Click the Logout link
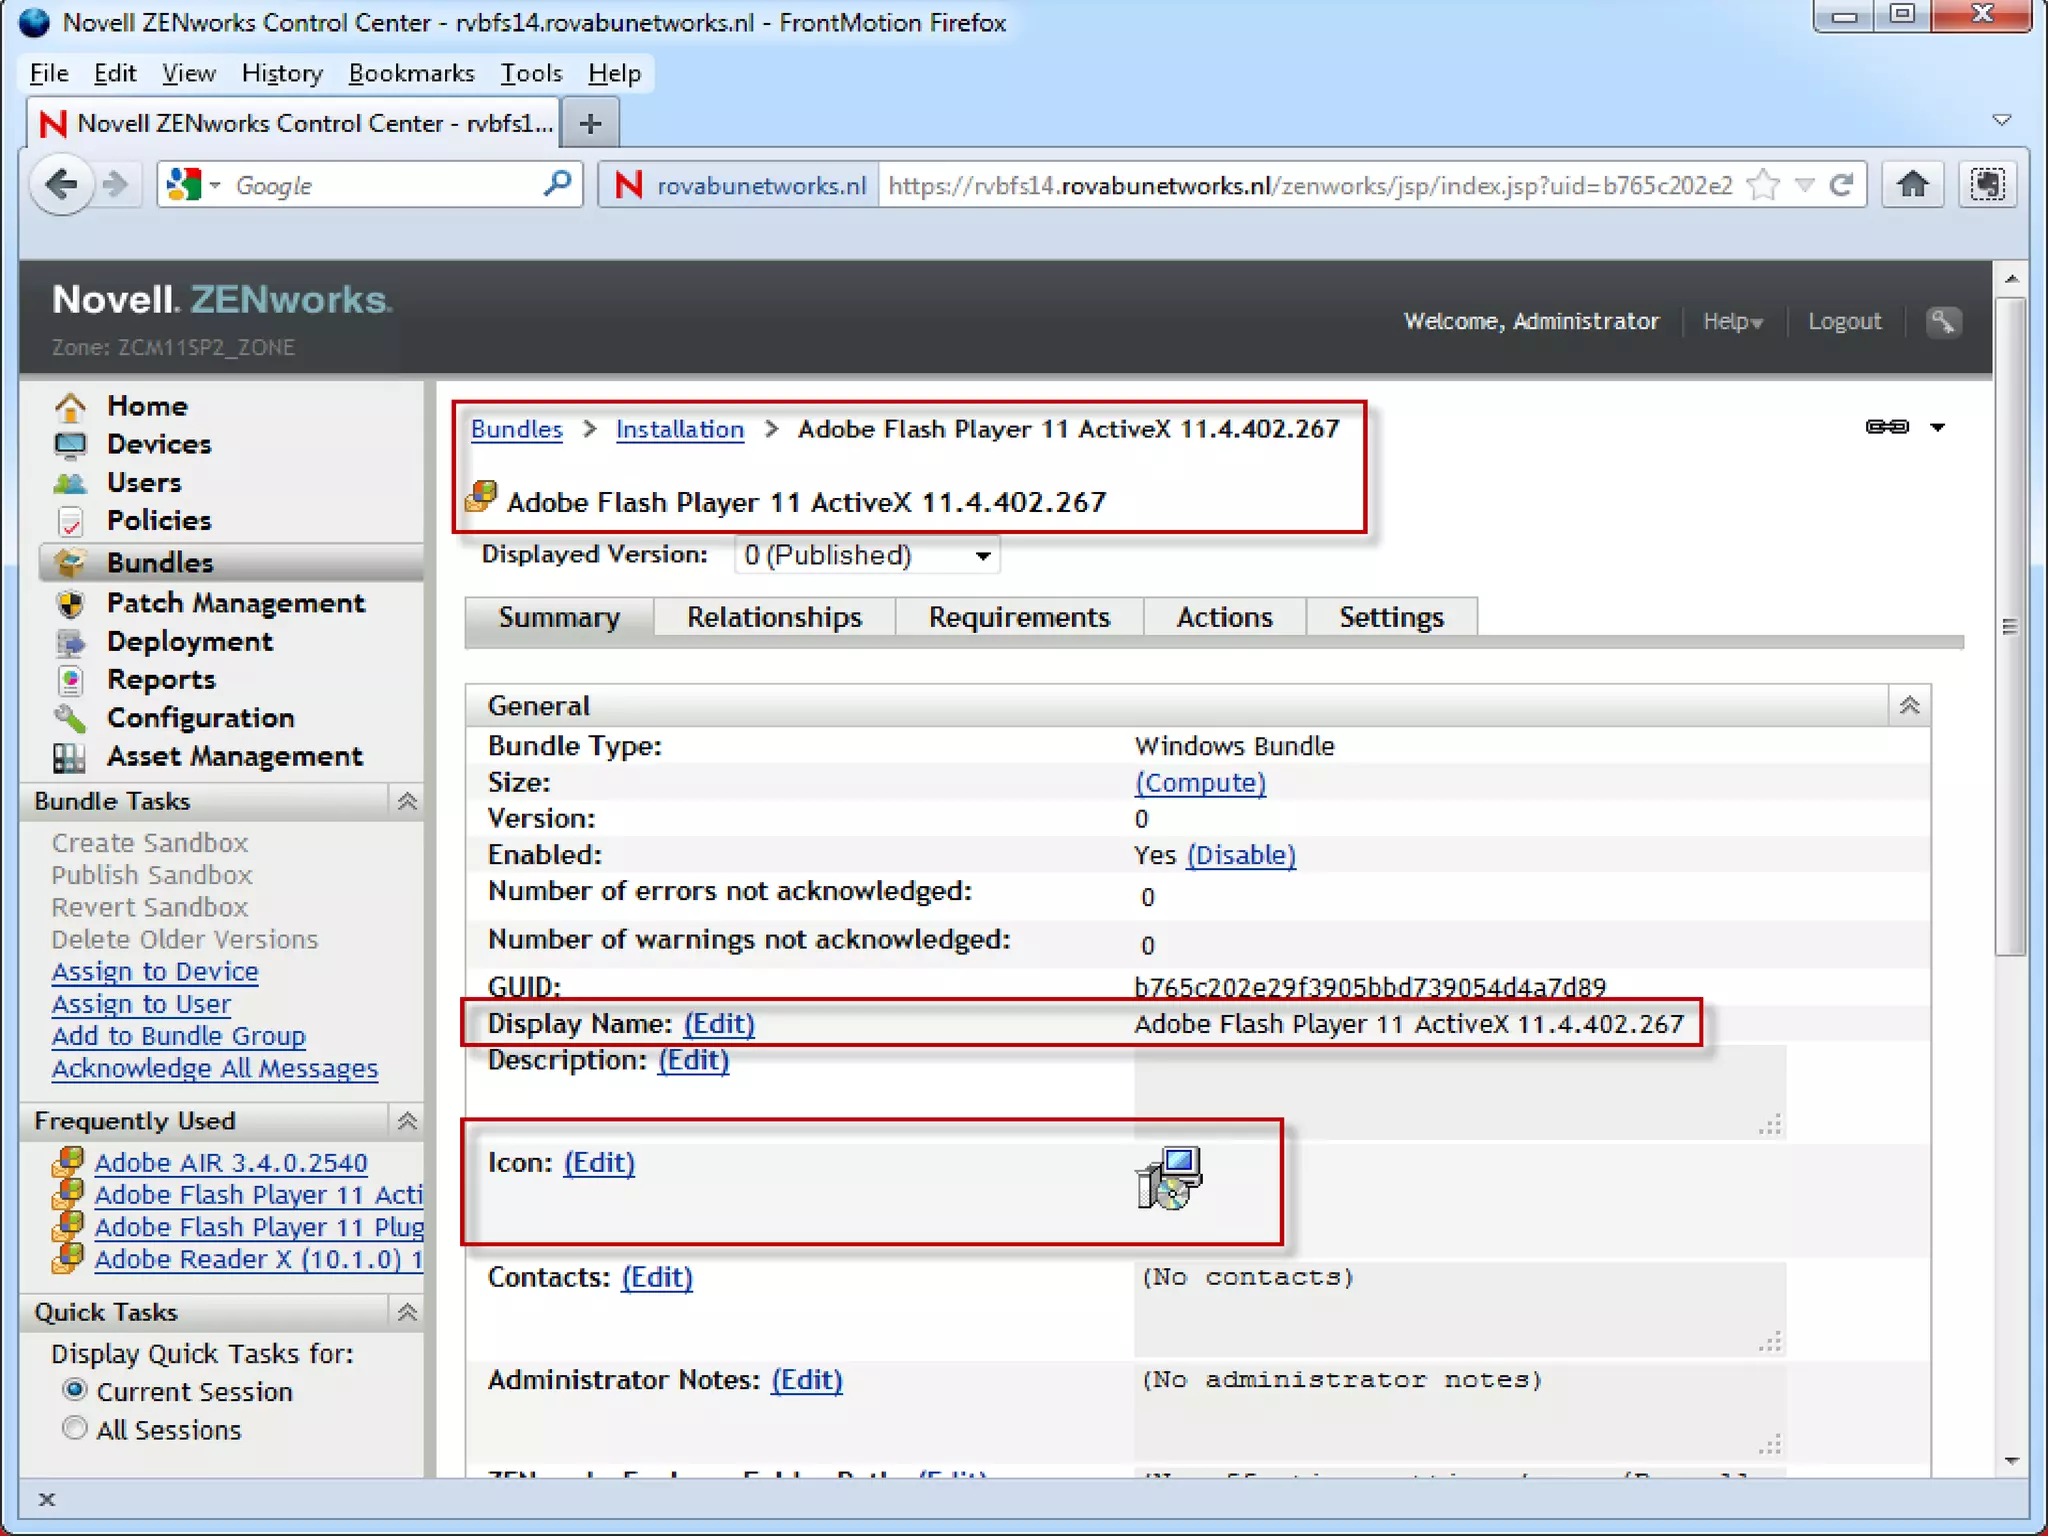Screen dimensions: 2048x1536 [x=1844, y=322]
